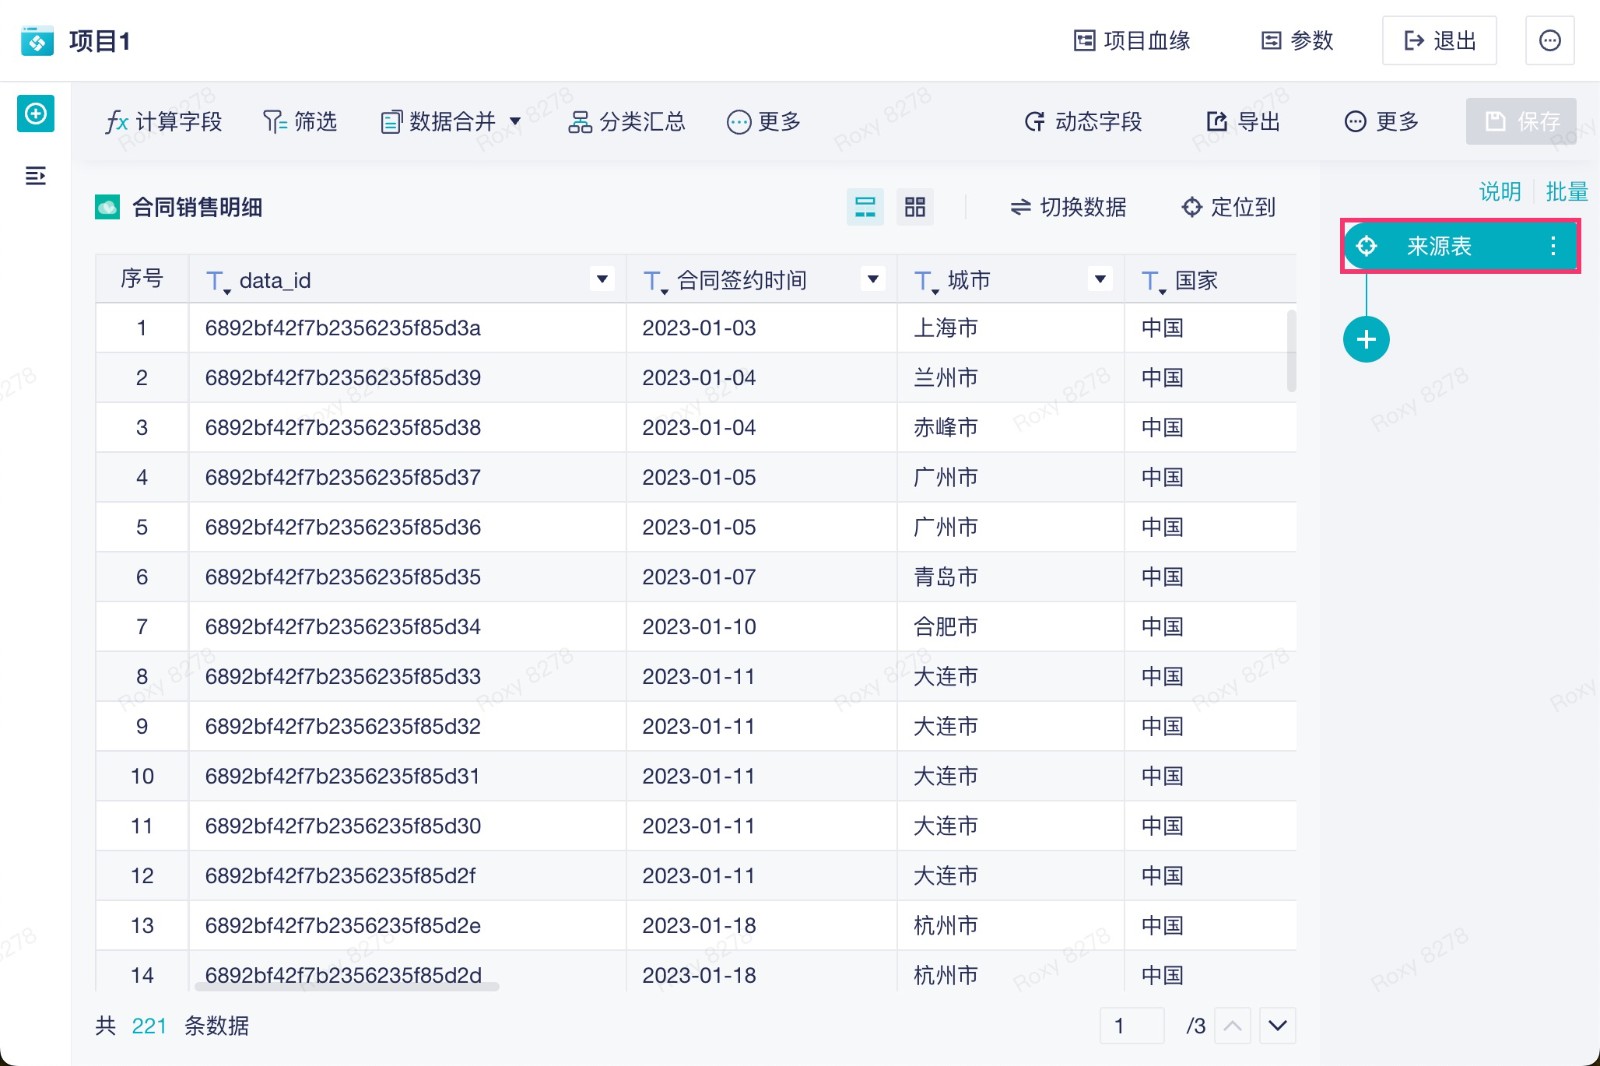
Task: Click 动态字段 dynamic field
Action: (x=1083, y=122)
